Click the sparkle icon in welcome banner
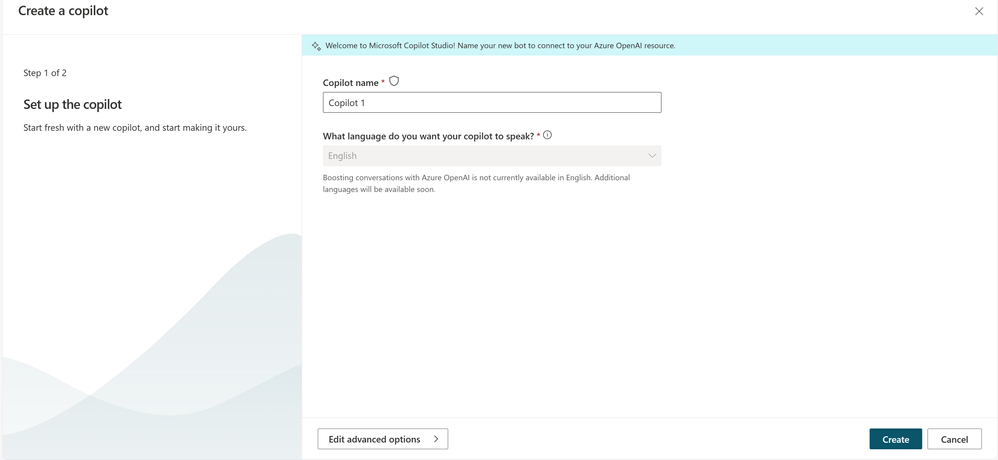The height and width of the screenshot is (460, 998). (316, 46)
